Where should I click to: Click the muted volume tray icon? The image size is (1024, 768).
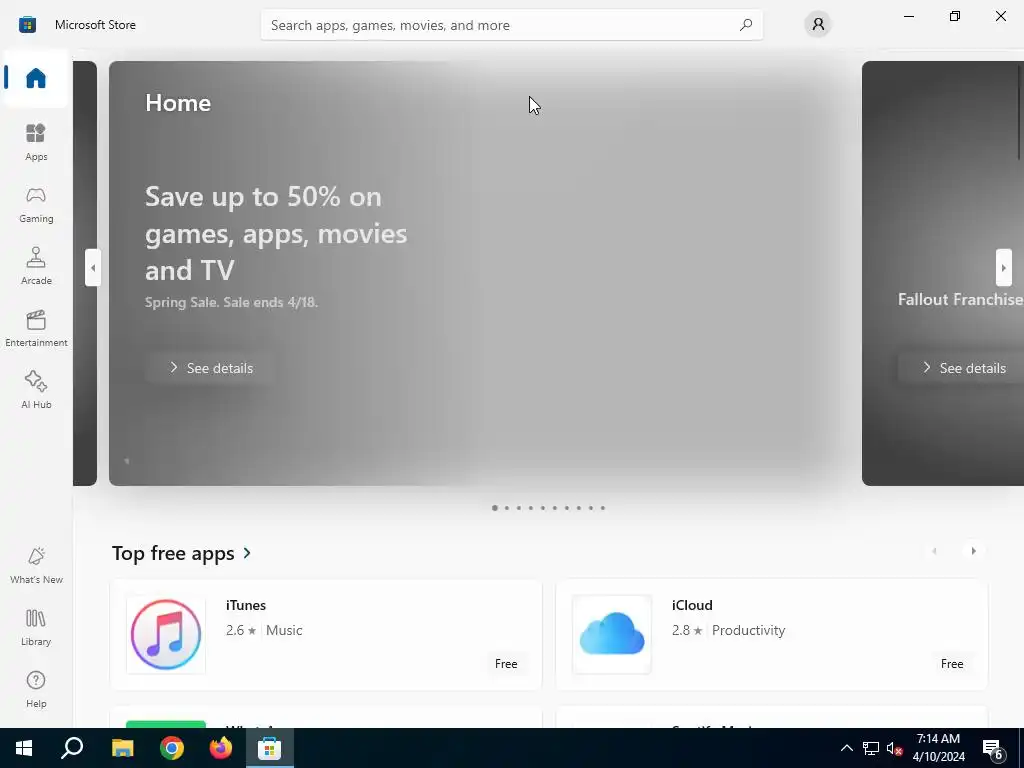pos(894,748)
